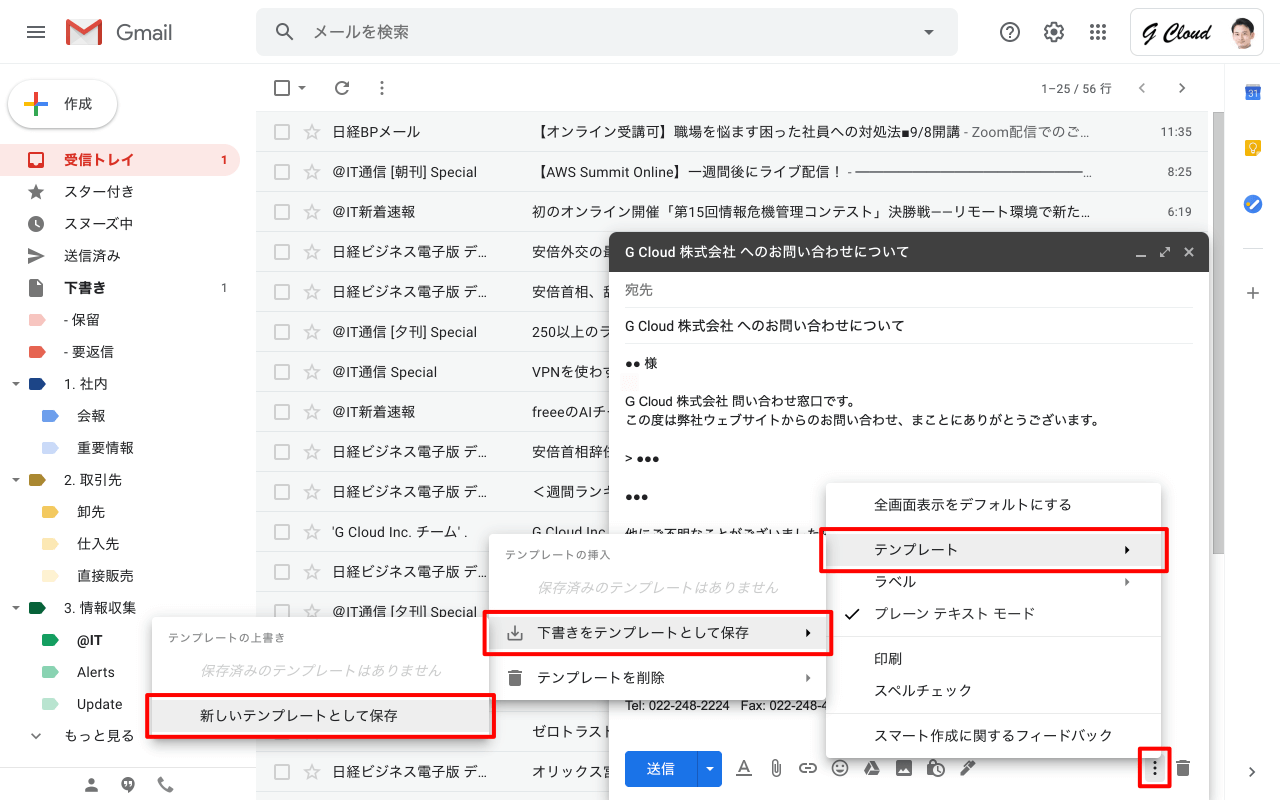Viewport: 1280px width, 800px height.
Task: Toggle プレーン テキスト モード option
Action: tap(993, 614)
